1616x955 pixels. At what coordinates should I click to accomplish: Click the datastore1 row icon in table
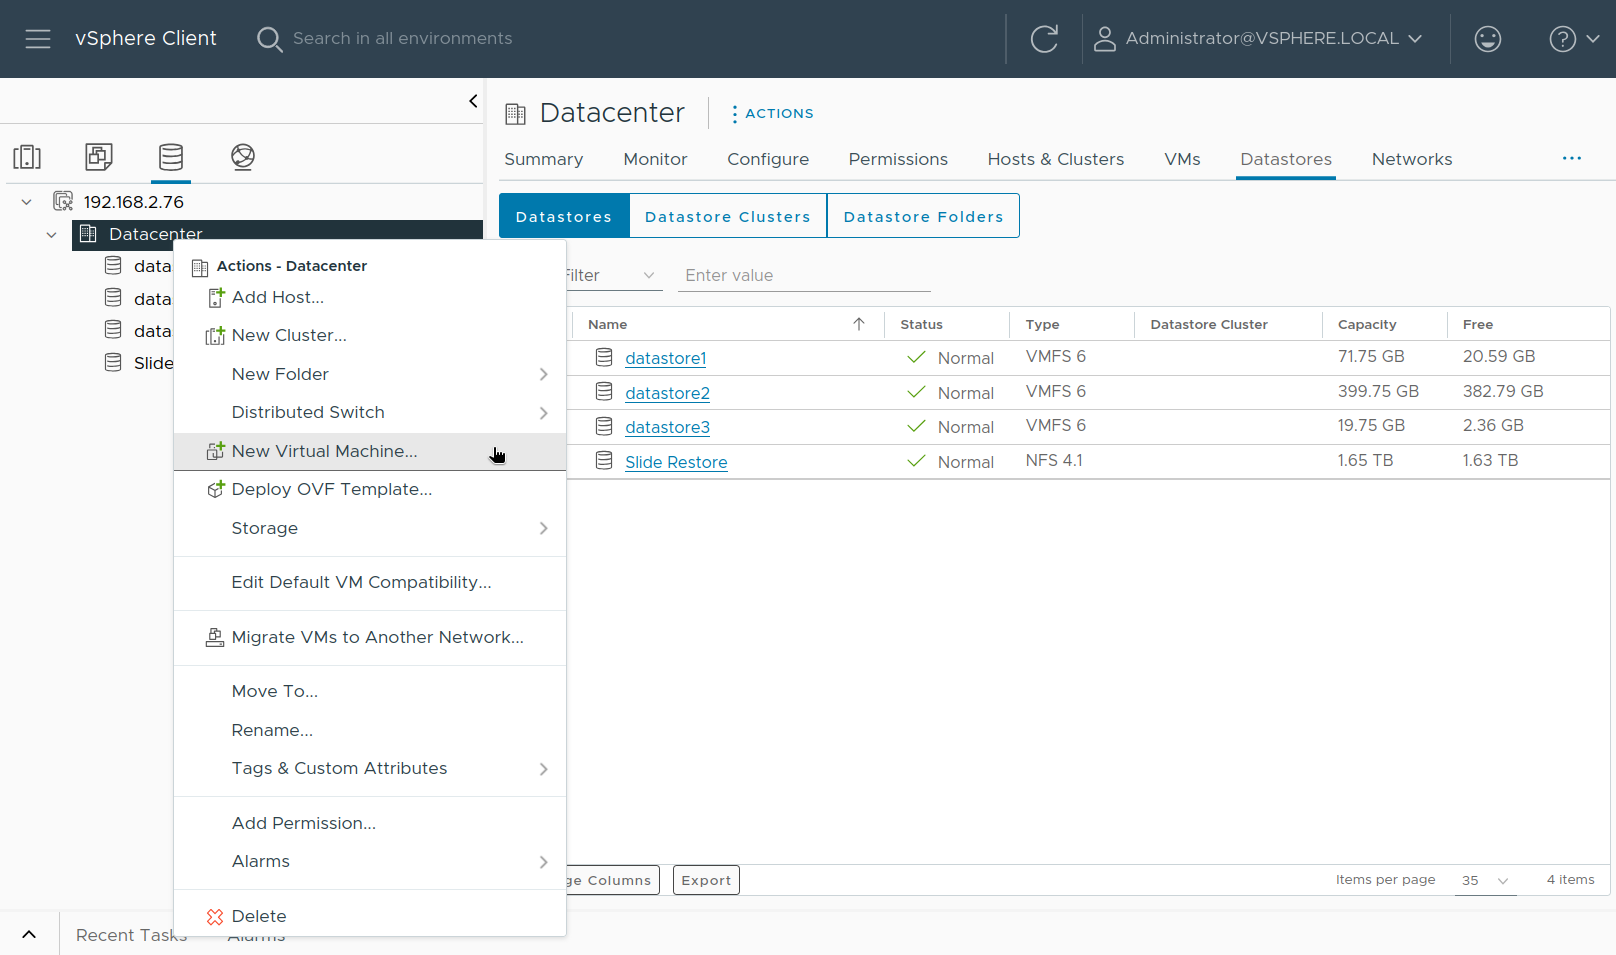(604, 357)
